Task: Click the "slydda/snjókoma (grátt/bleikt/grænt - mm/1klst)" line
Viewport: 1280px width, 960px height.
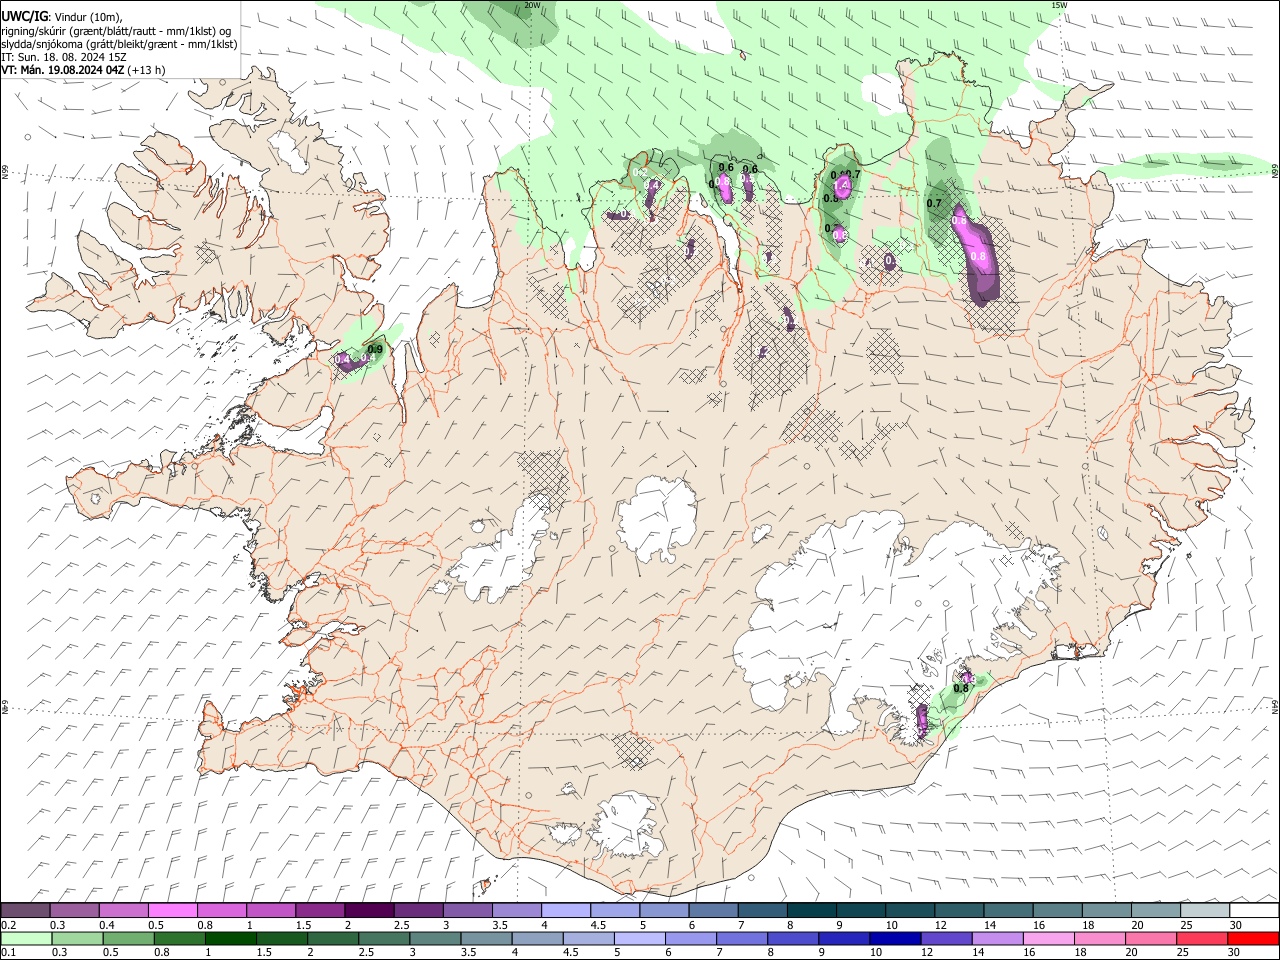Action: [120, 44]
